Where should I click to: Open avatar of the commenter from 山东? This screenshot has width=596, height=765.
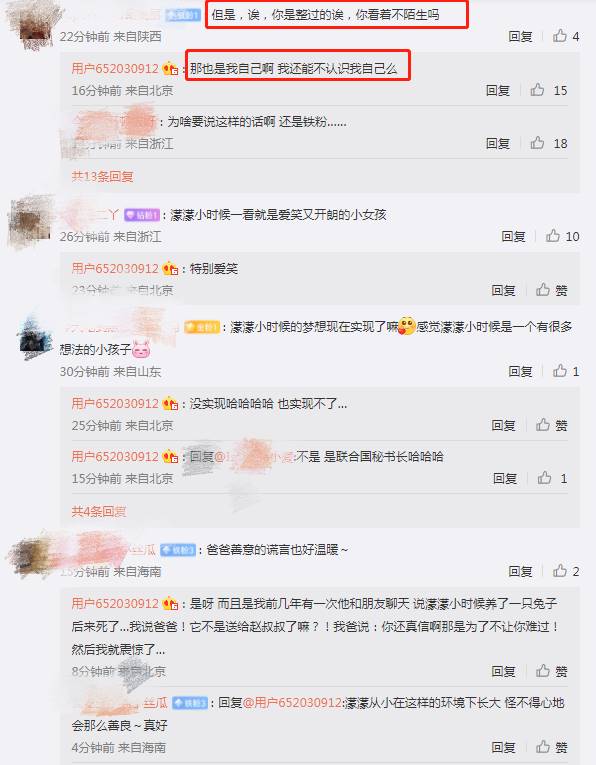pos(35,336)
